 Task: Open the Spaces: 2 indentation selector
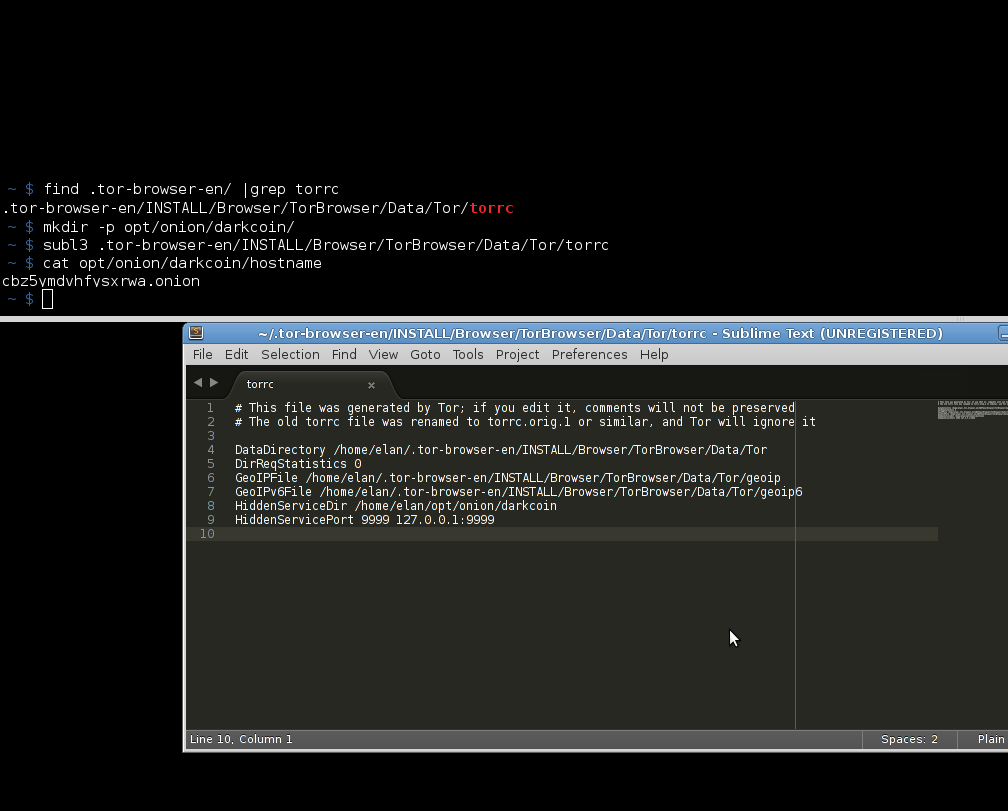pyautogui.click(x=909, y=739)
